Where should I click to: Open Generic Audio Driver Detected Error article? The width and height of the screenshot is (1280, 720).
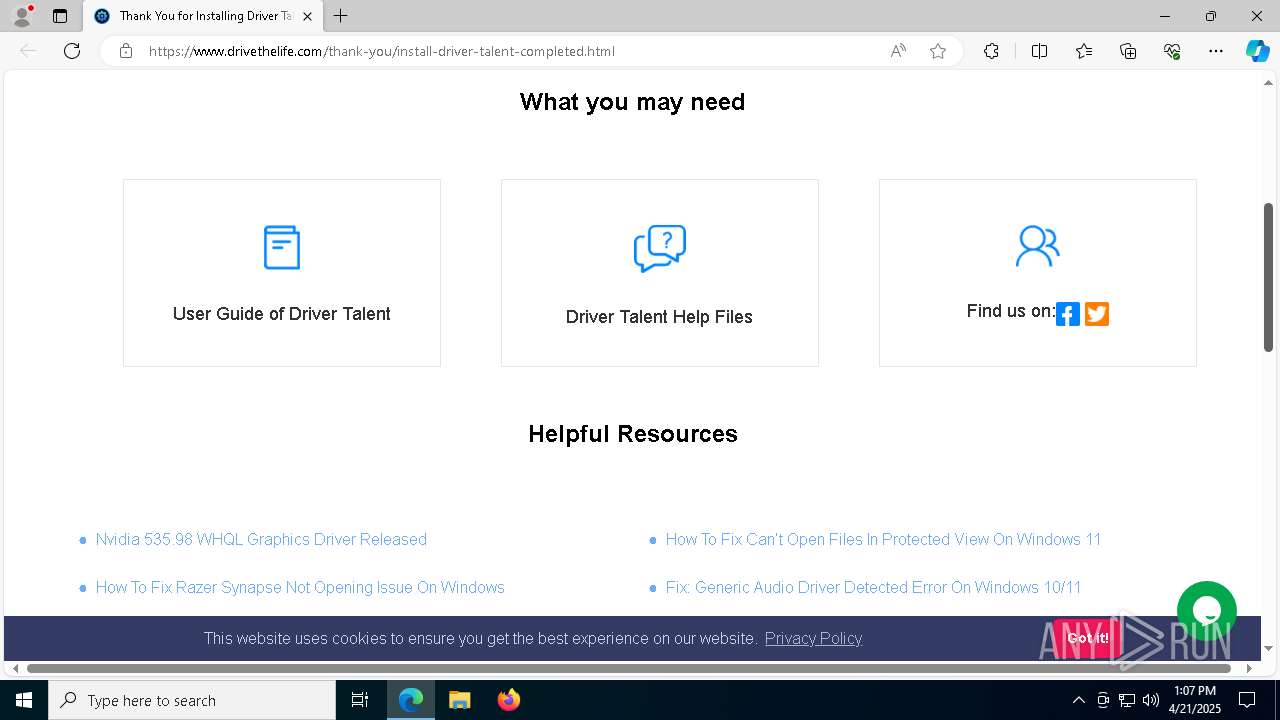pos(873,587)
